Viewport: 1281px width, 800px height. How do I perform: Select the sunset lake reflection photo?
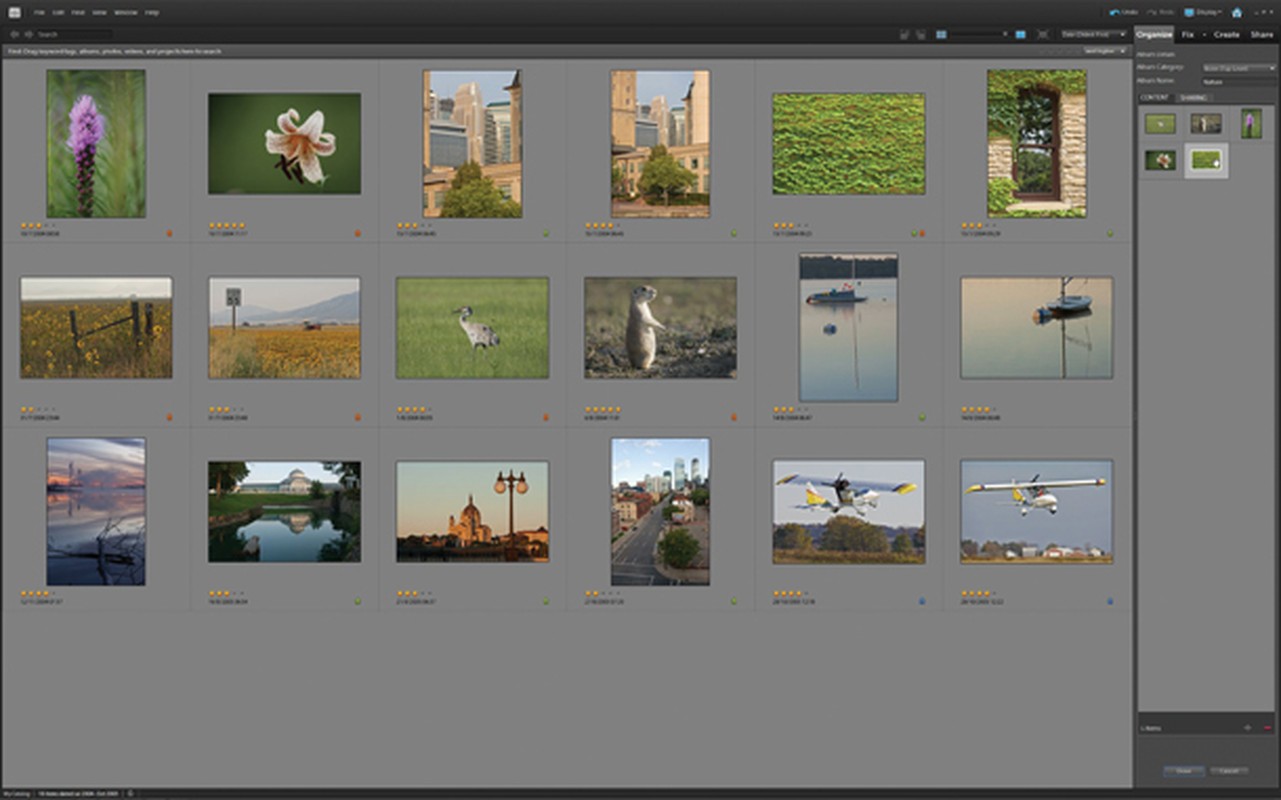click(x=96, y=511)
